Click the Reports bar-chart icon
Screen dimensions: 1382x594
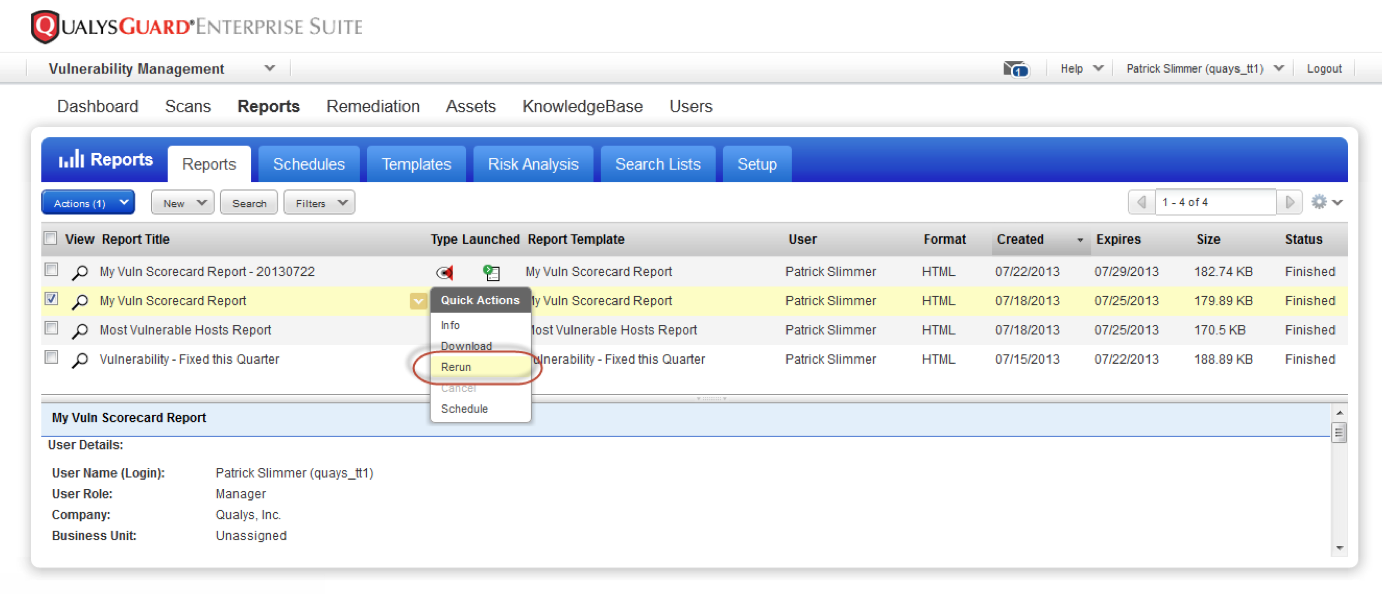click(x=71, y=160)
